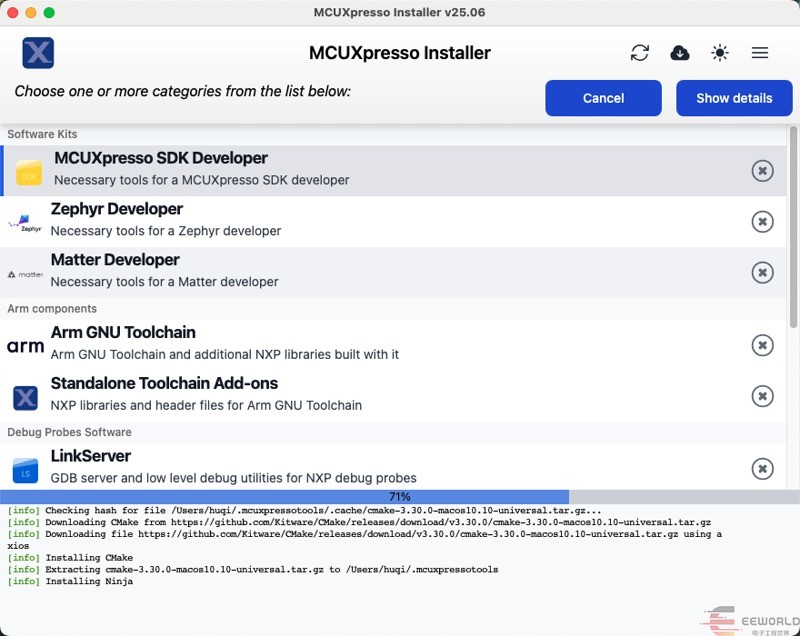Viewport: 800px width, 636px height.
Task: Click the refresh arrows icon in header
Action: [639, 53]
